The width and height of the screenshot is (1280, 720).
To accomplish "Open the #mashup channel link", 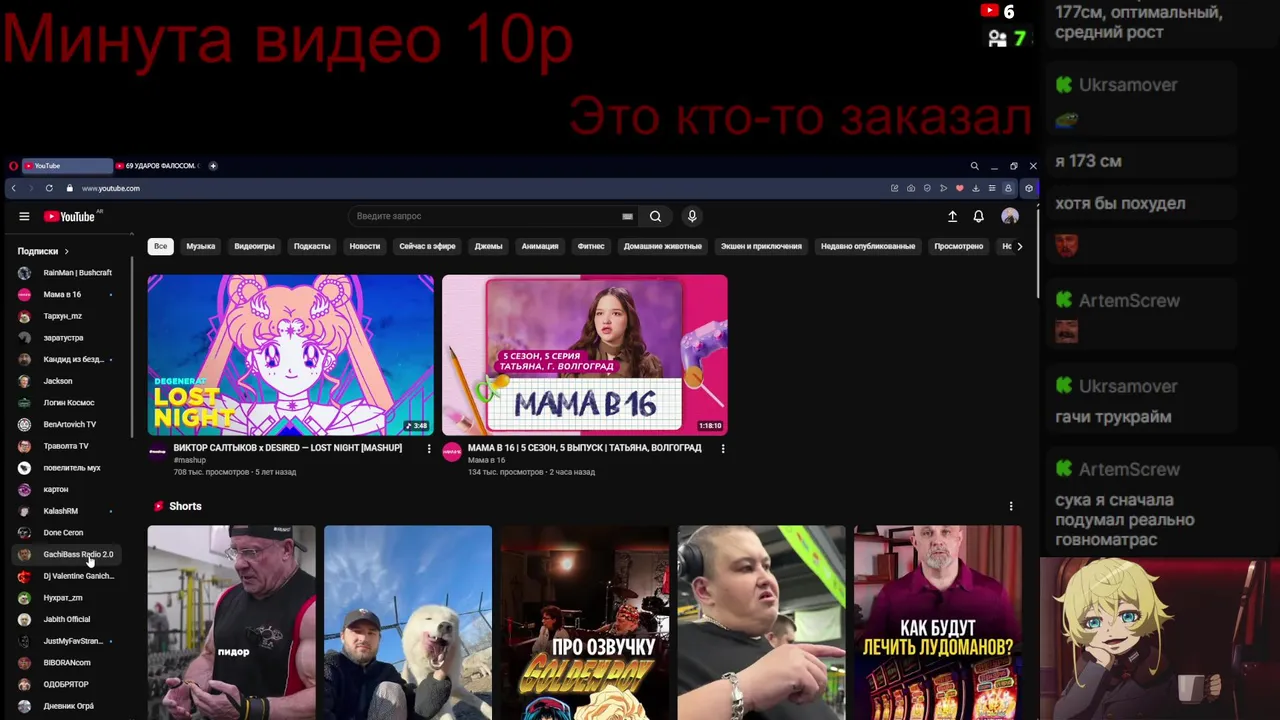I will 189,460.
